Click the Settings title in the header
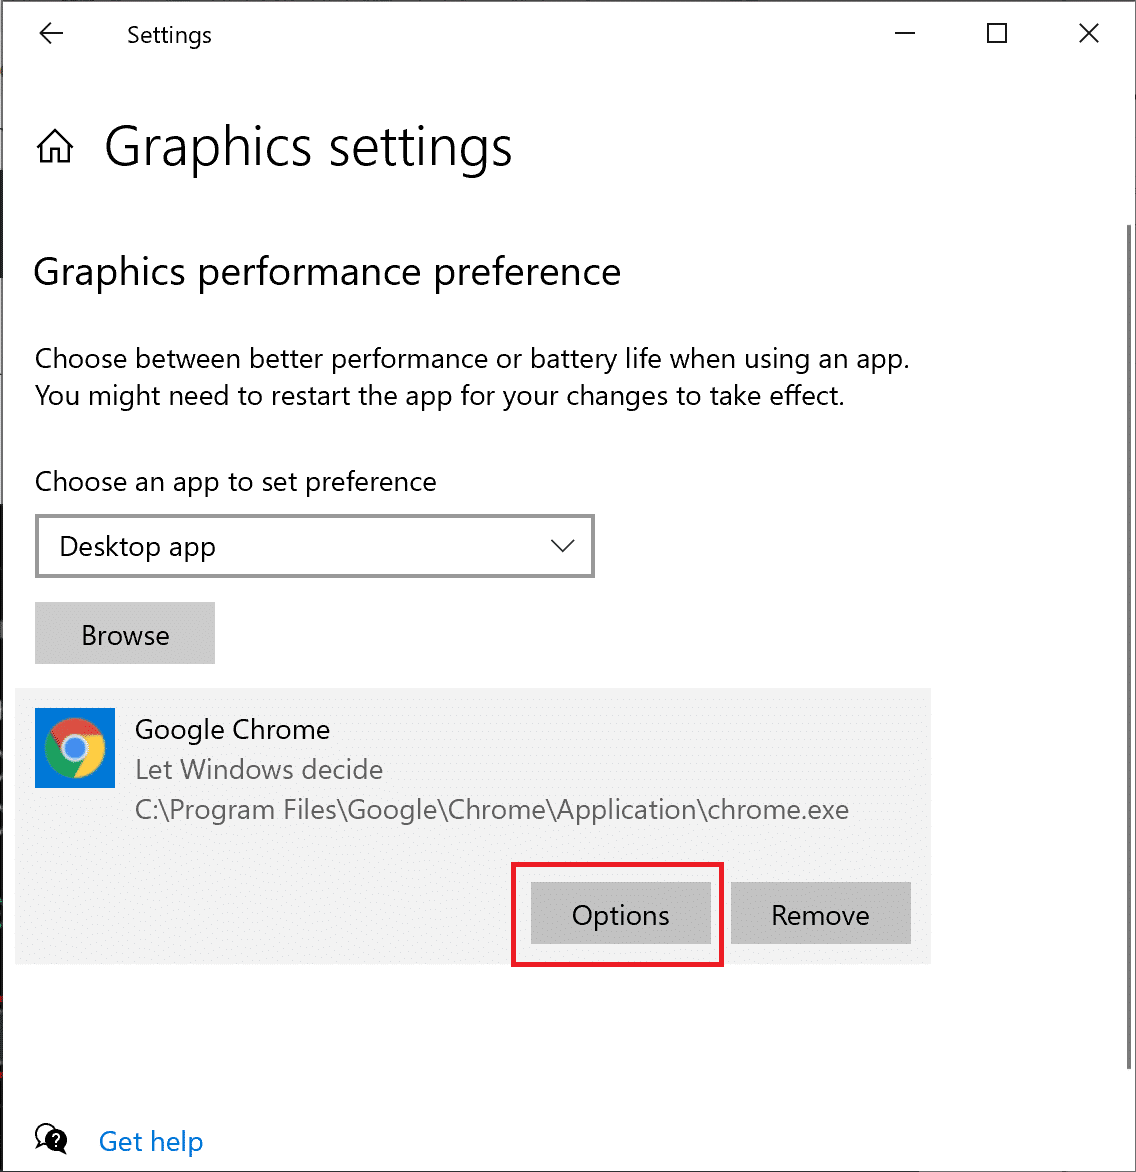Screen dimensions: 1136x1172 (x=168, y=34)
